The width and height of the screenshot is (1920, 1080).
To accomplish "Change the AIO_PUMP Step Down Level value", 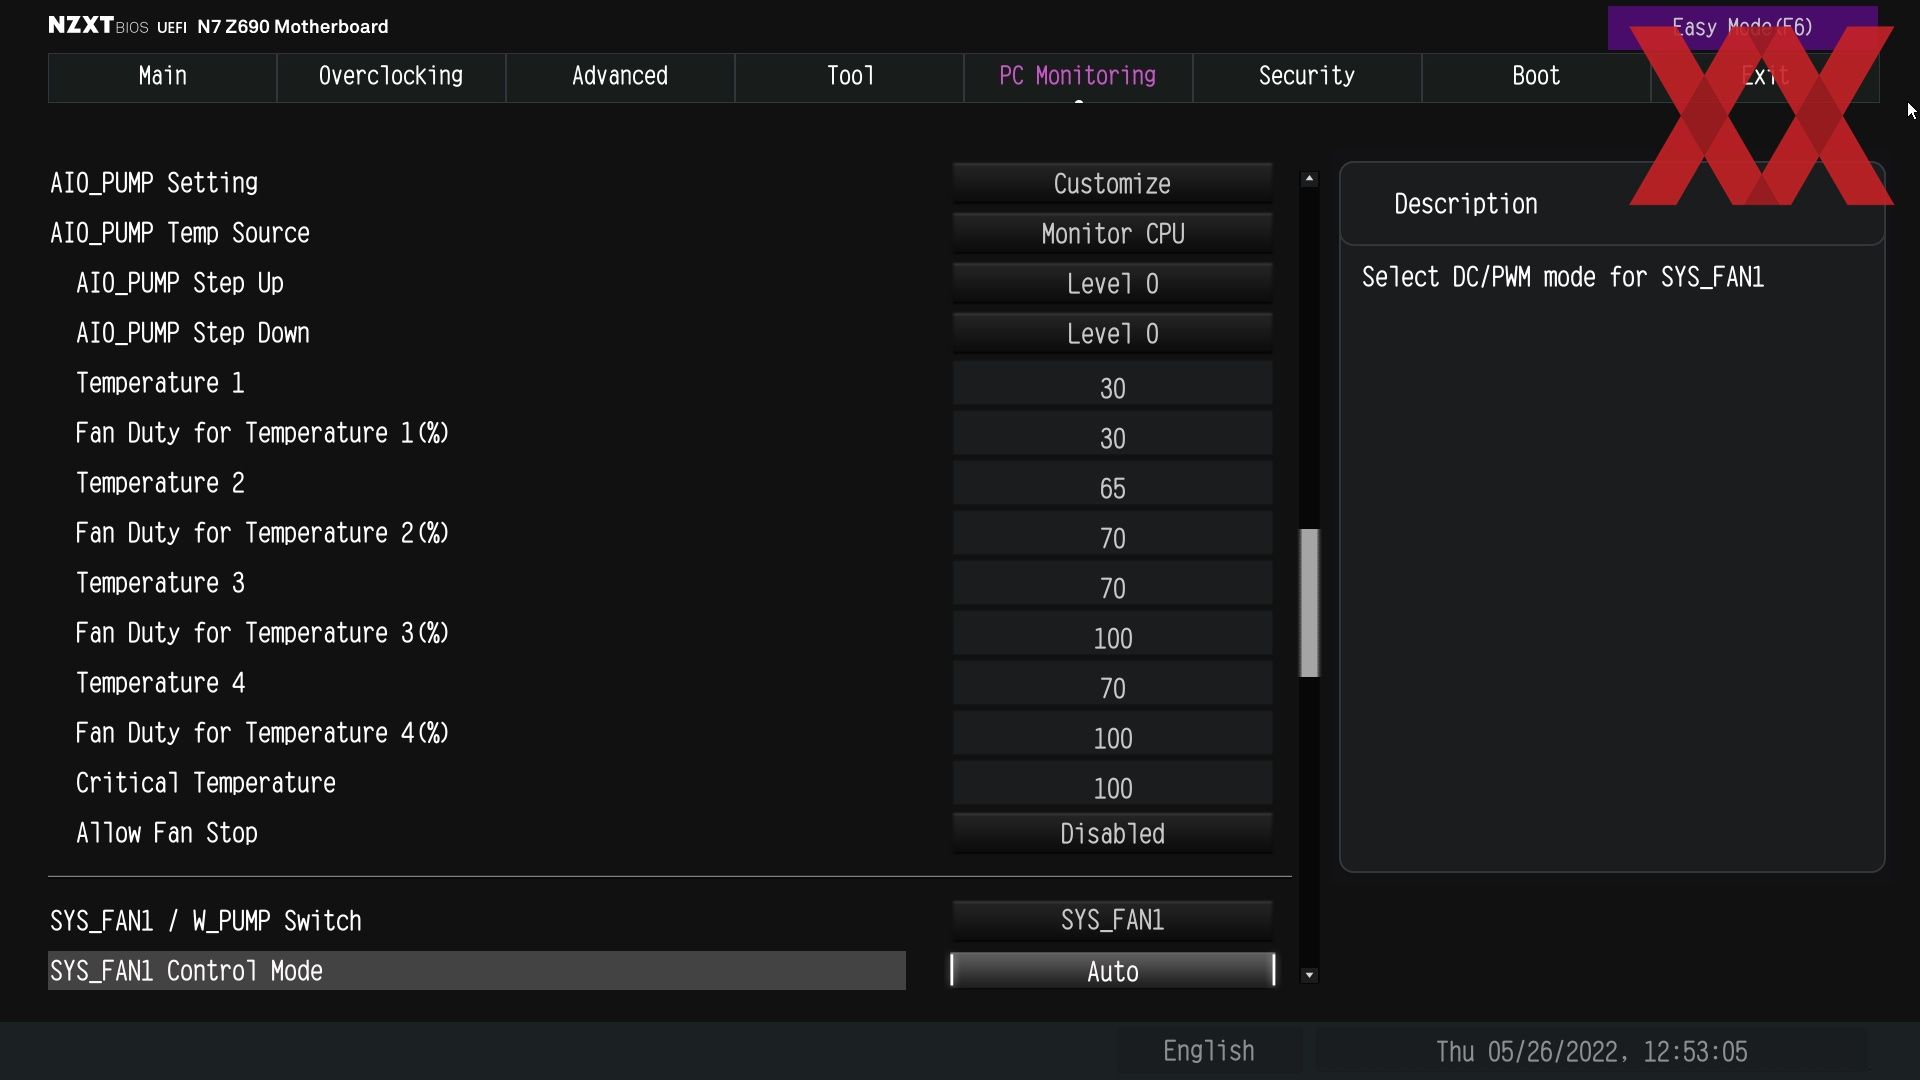I will pos(1112,333).
